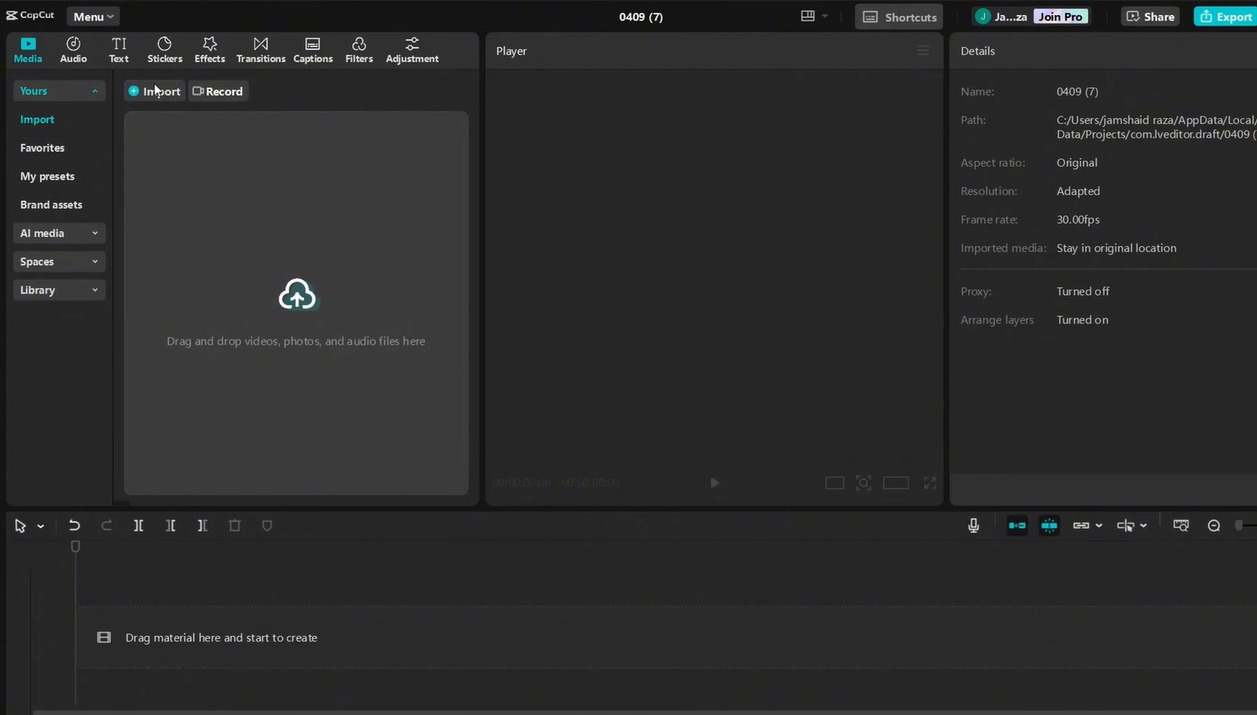Open the Stickers tab
The width and height of the screenshot is (1257, 715).
[x=165, y=50]
